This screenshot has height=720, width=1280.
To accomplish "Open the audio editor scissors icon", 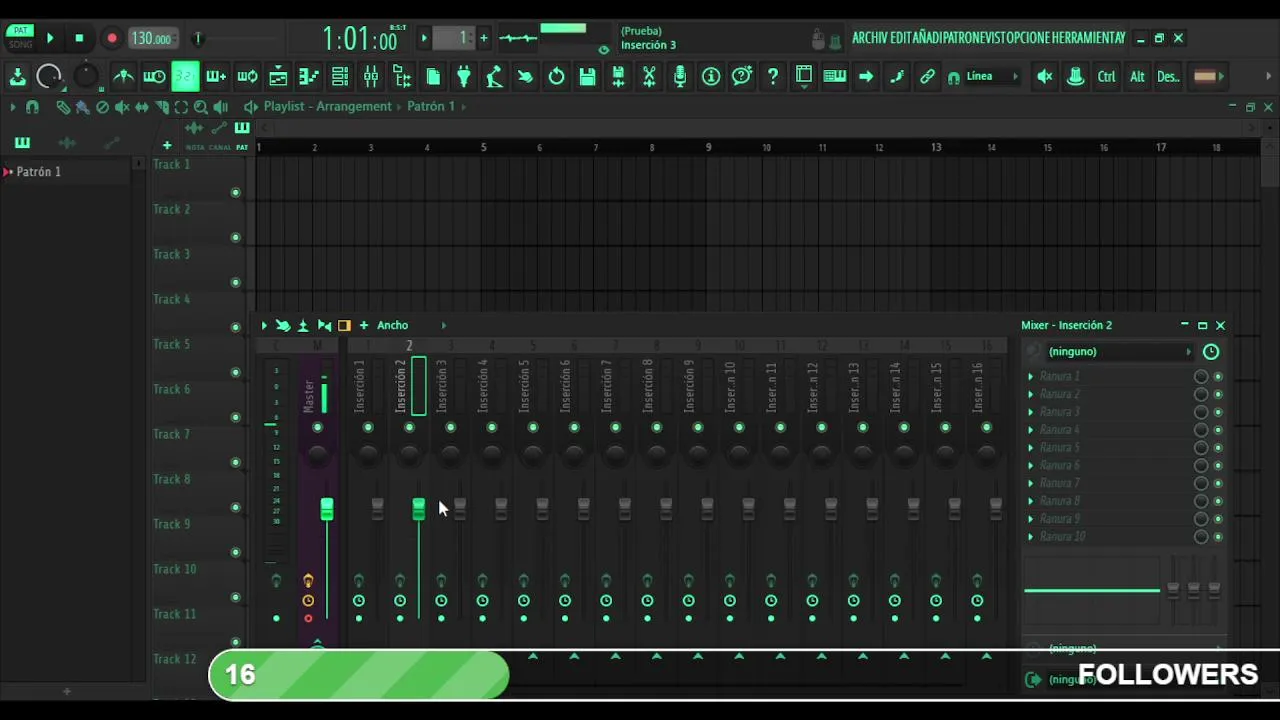I will 649,76.
